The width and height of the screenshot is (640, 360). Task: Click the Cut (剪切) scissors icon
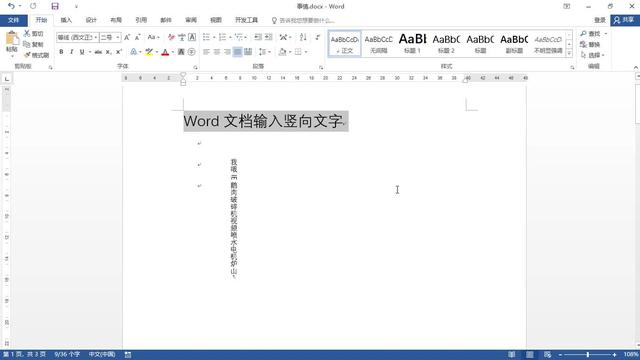[x=27, y=33]
